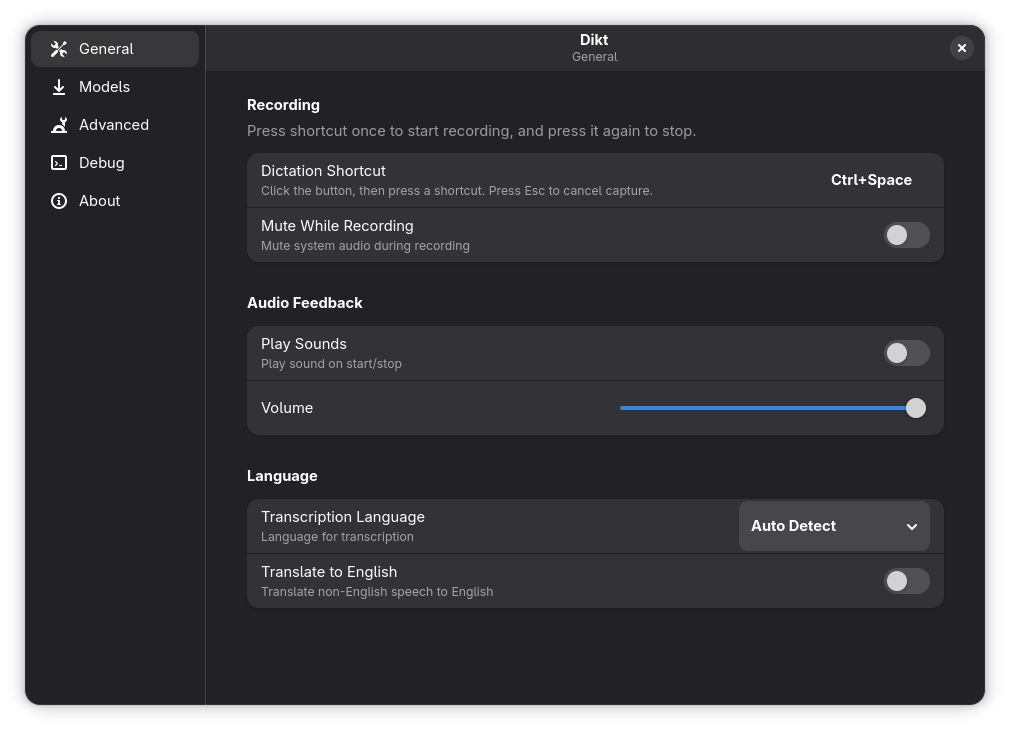Close the Dikt settings window
This screenshot has height=730, width=1010.
tap(961, 48)
